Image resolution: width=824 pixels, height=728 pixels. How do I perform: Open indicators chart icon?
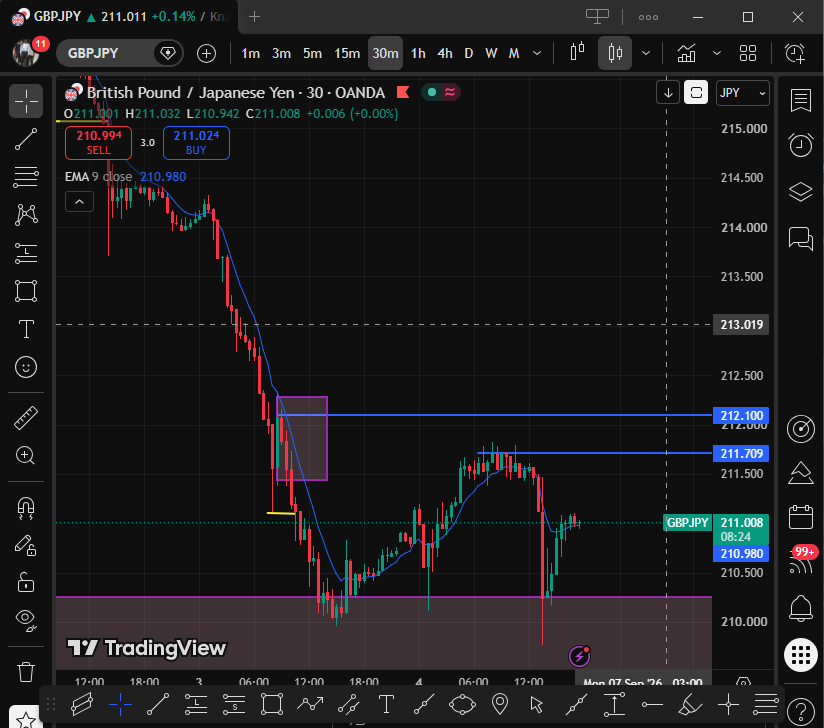point(686,53)
